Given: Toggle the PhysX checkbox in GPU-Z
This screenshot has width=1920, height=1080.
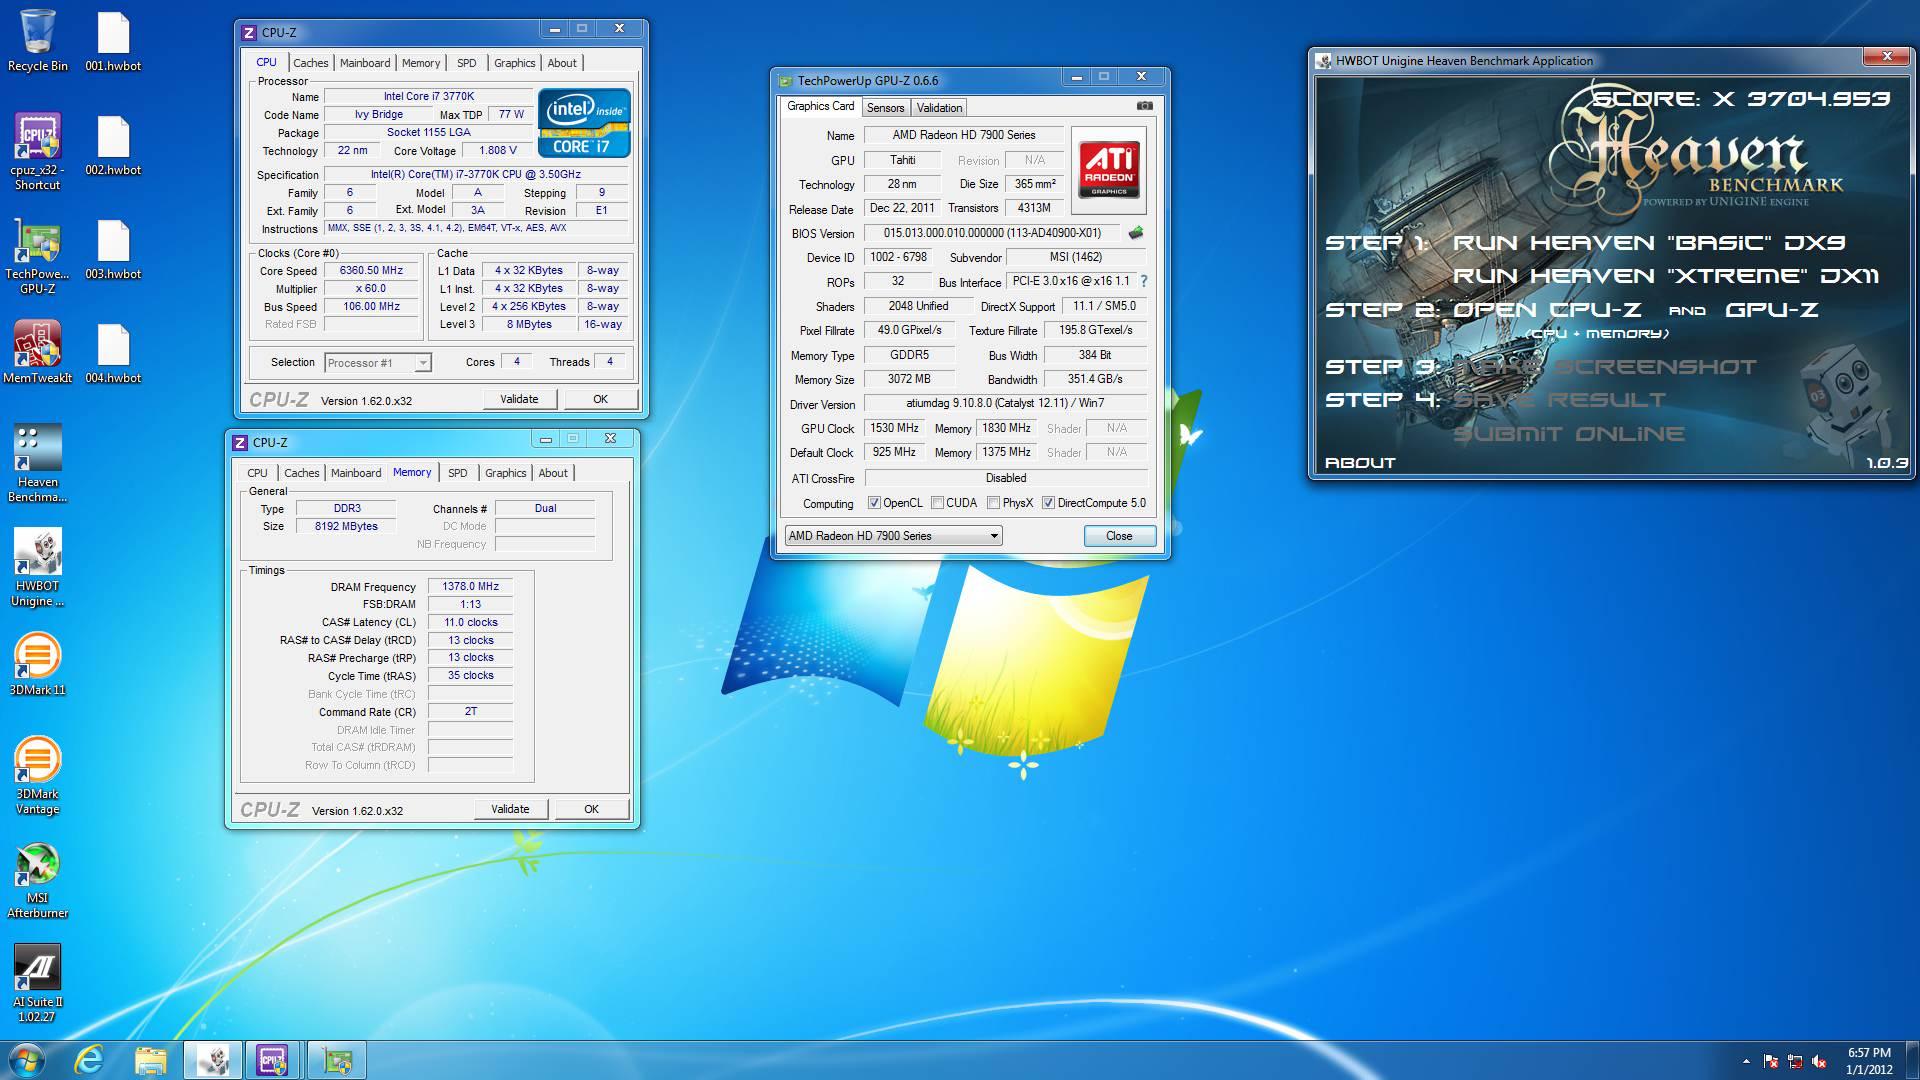Looking at the screenshot, I should (x=993, y=503).
